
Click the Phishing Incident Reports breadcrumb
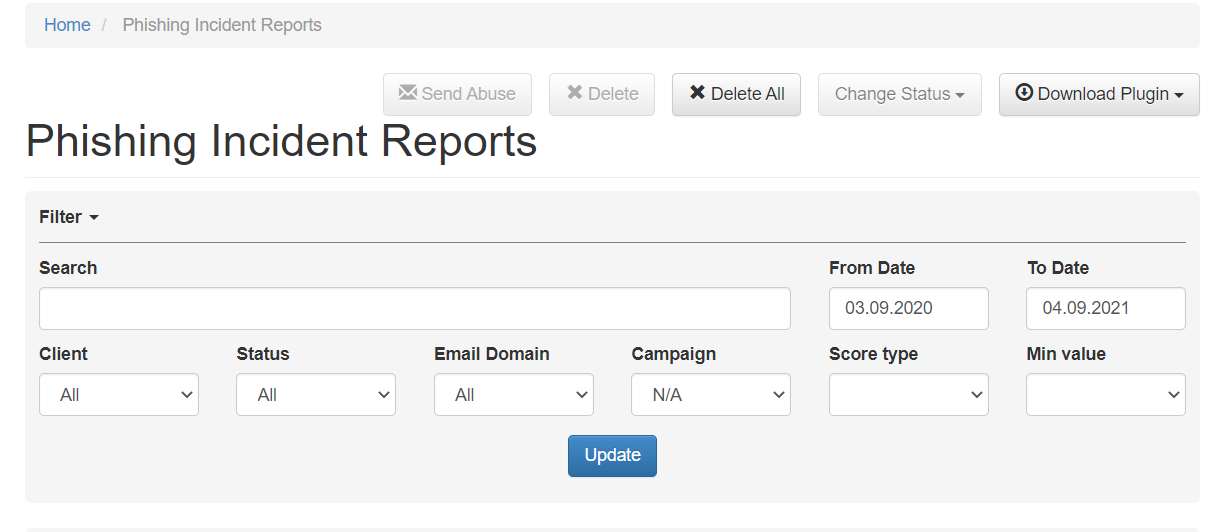(x=222, y=25)
